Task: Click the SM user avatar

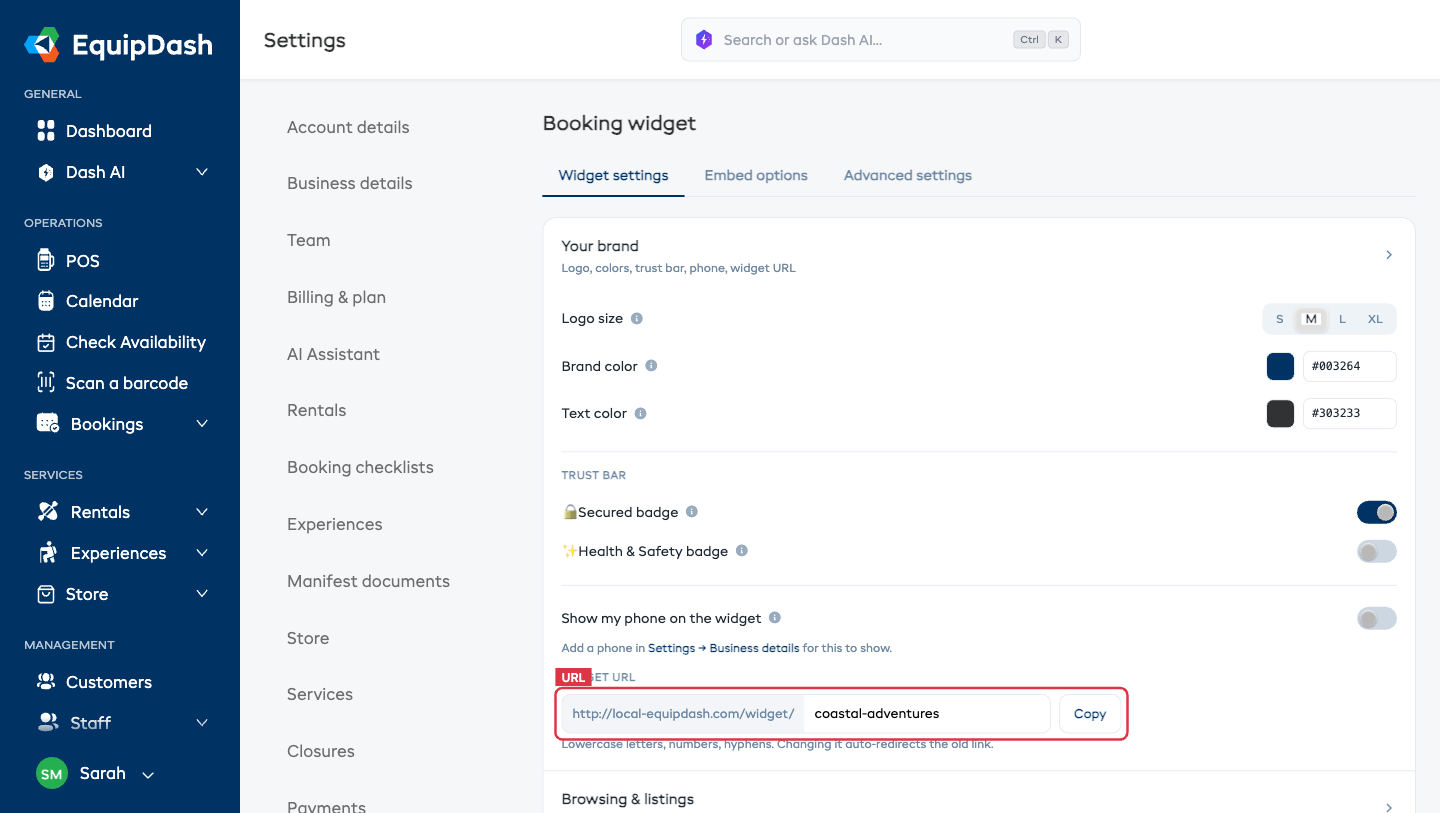Action: click(x=52, y=773)
